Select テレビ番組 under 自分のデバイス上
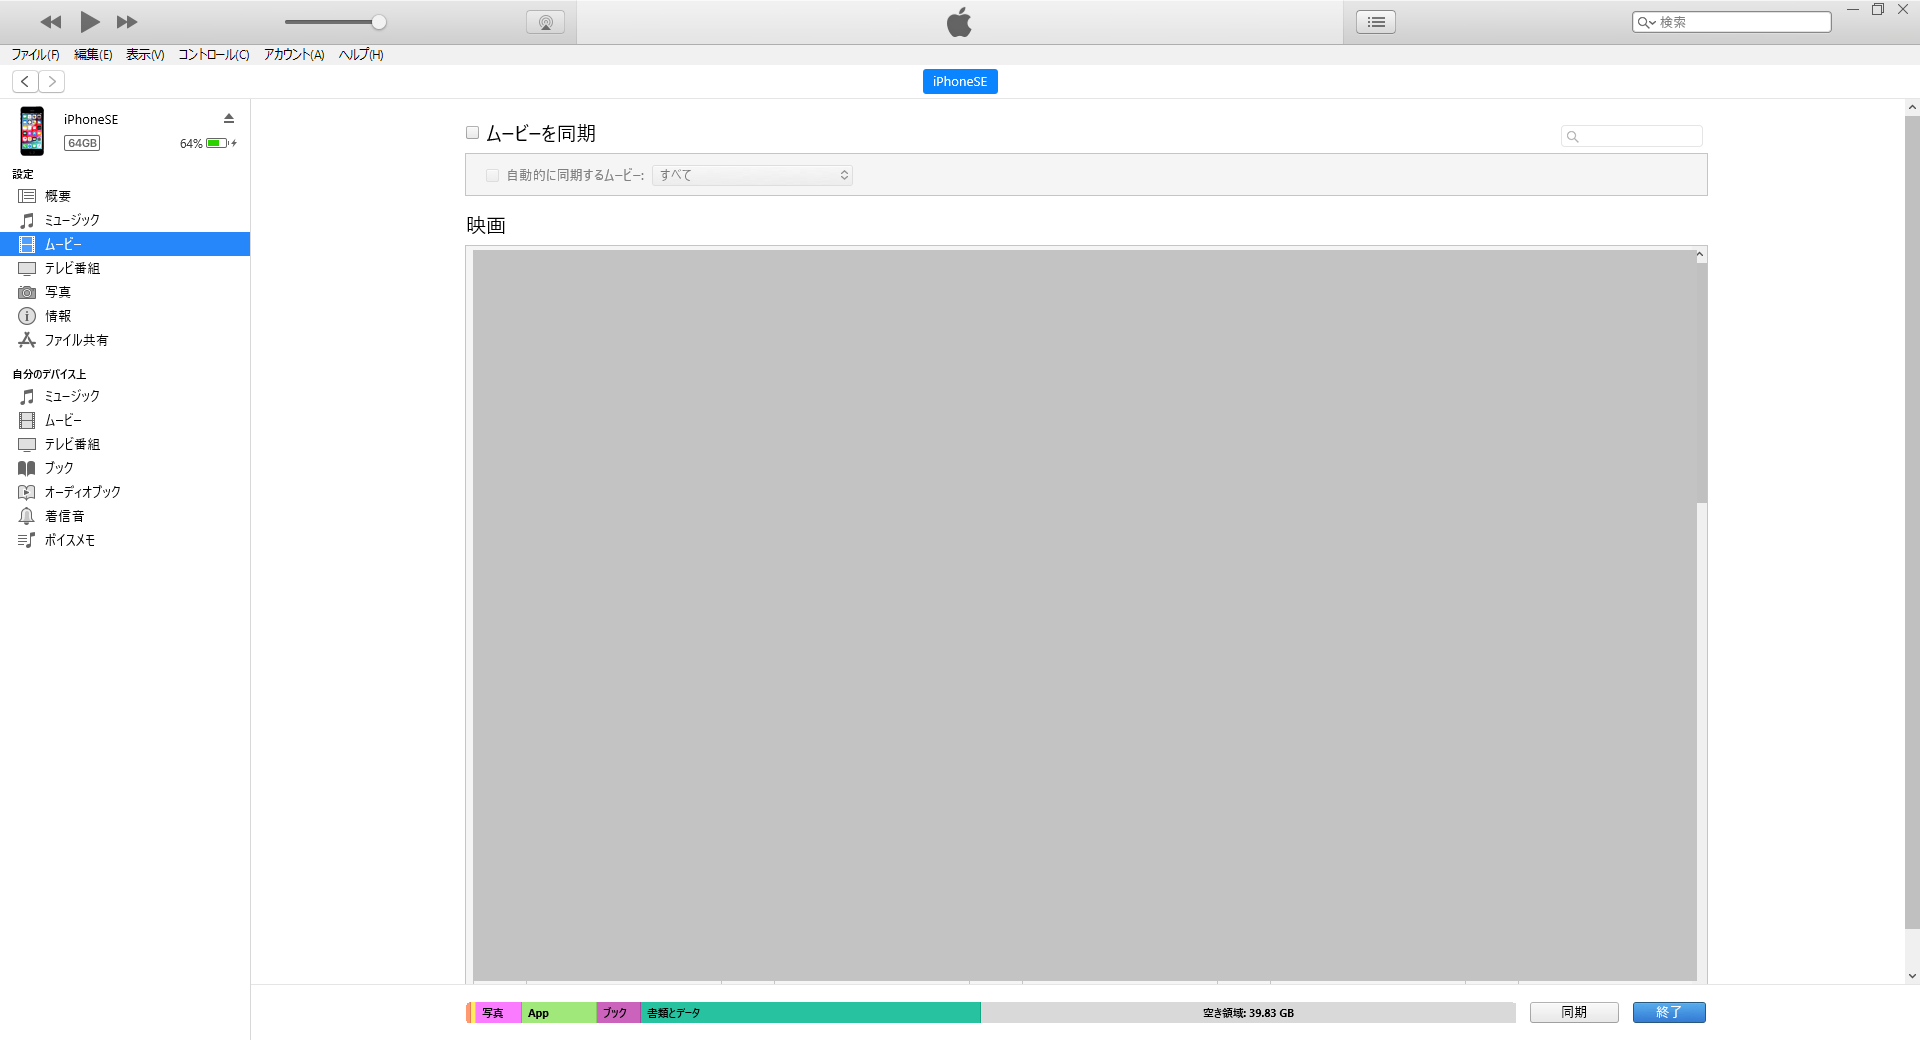Screen dimensions: 1920x1040 click(125, 444)
